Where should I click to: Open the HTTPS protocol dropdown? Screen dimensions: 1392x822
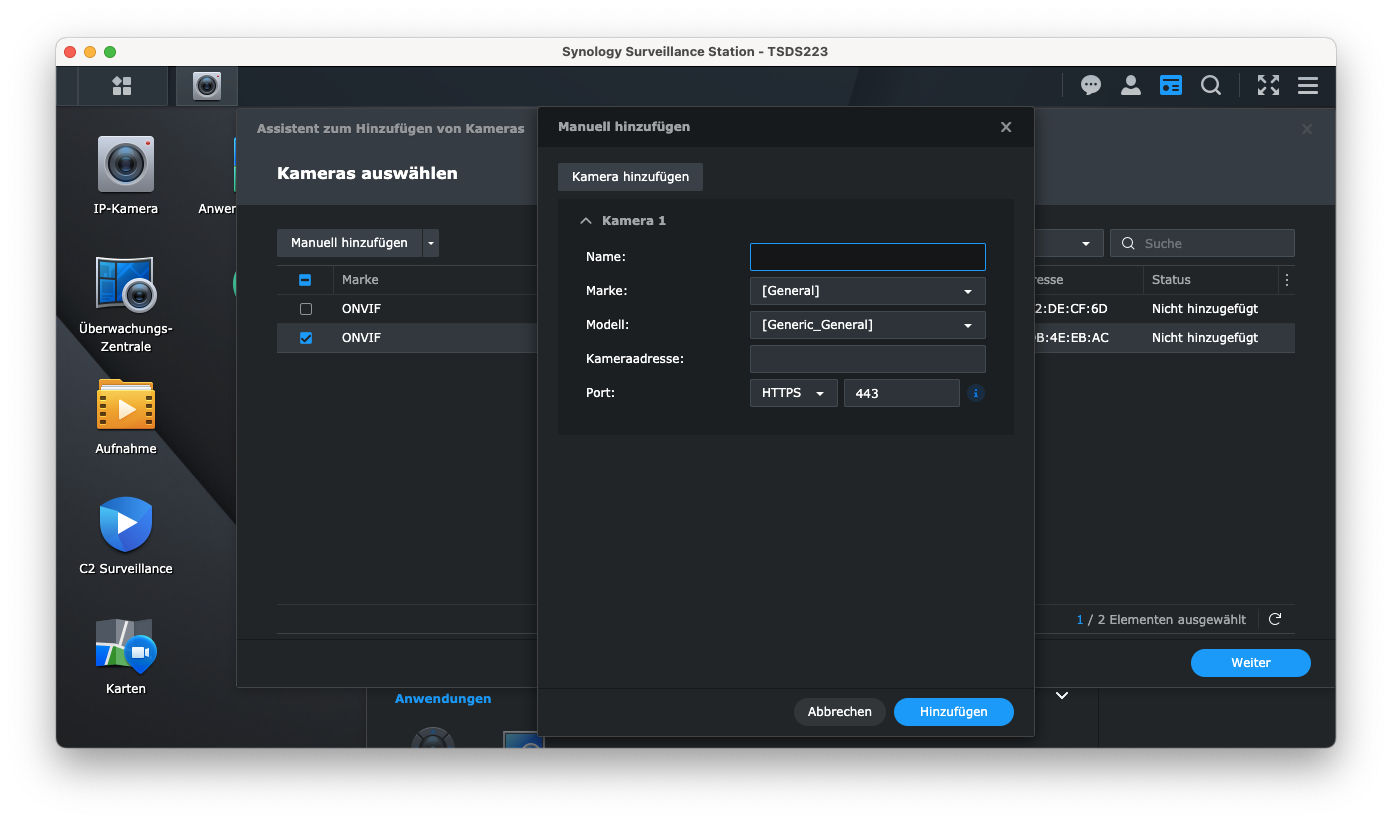793,393
